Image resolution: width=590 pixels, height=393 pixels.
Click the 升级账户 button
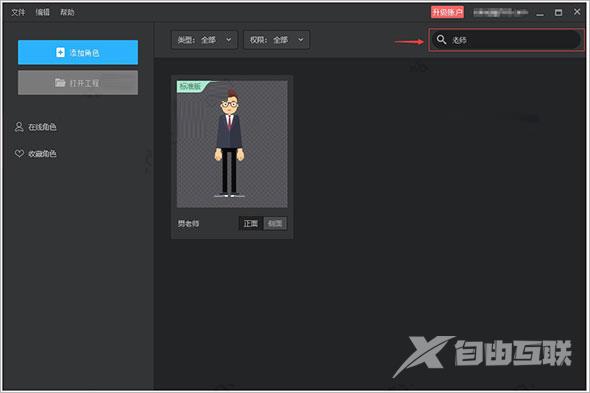tap(447, 12)
